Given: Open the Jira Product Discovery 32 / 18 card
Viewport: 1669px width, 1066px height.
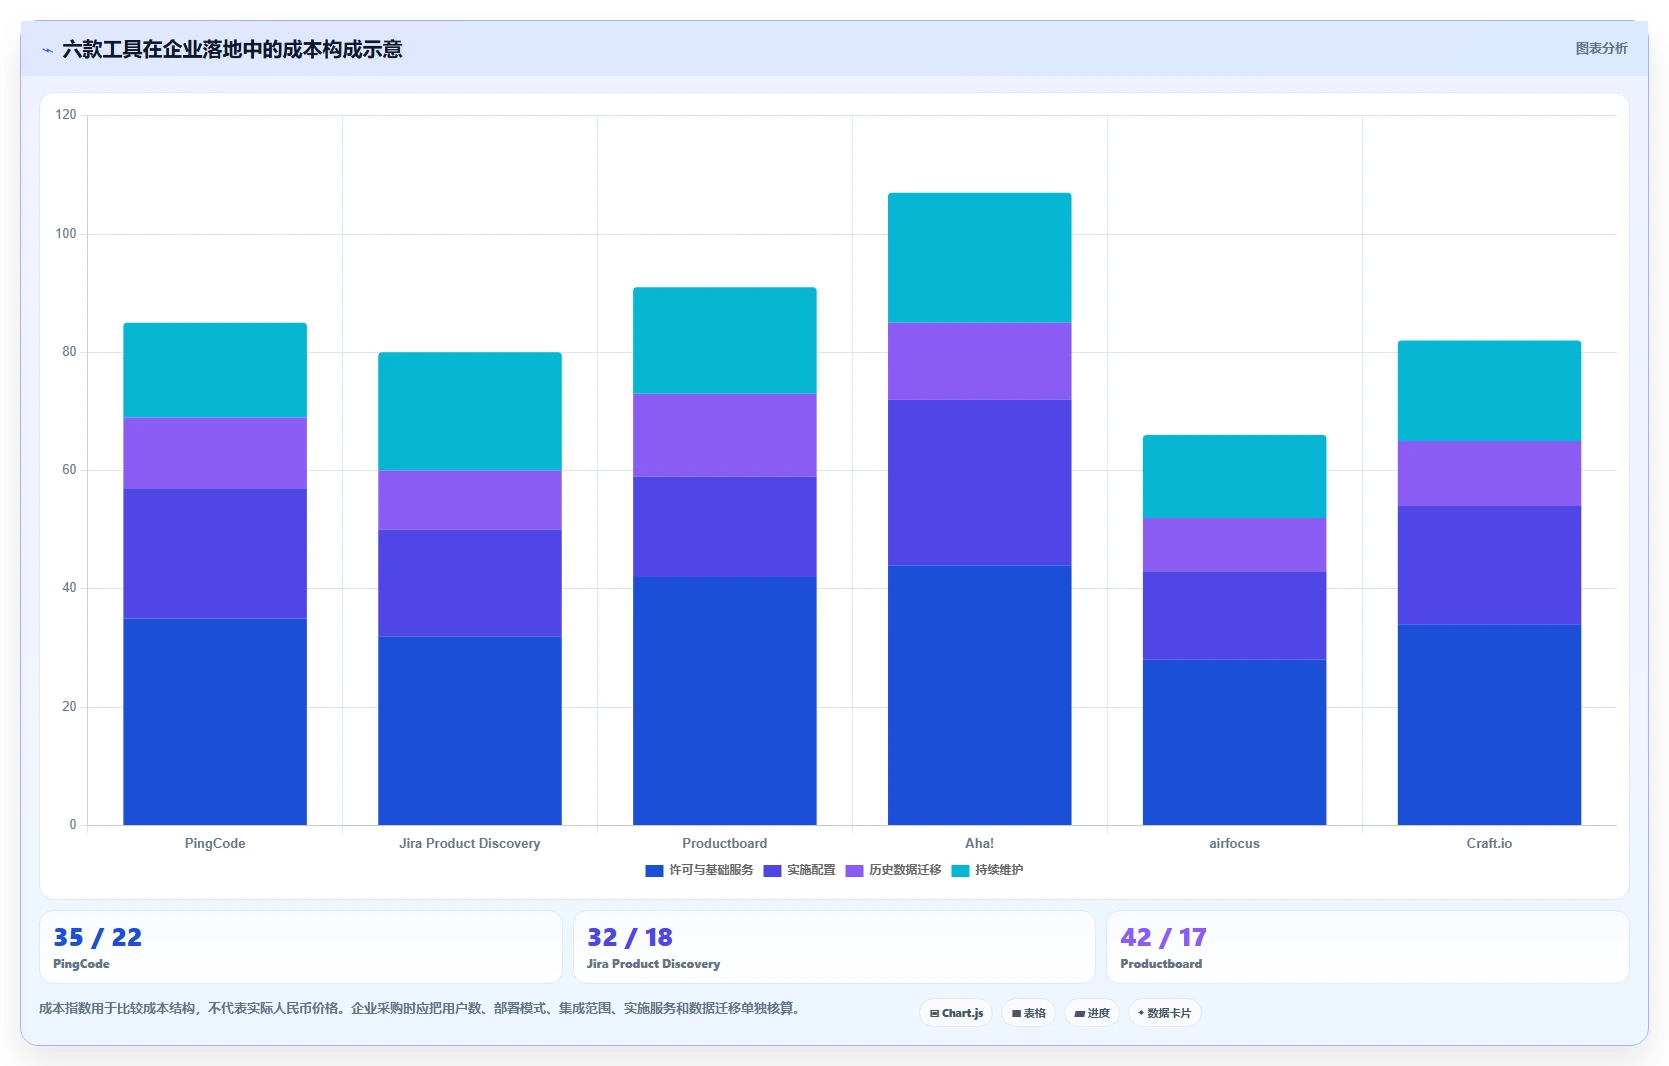Looking at the screenshot, I should [x=834, y=947].
